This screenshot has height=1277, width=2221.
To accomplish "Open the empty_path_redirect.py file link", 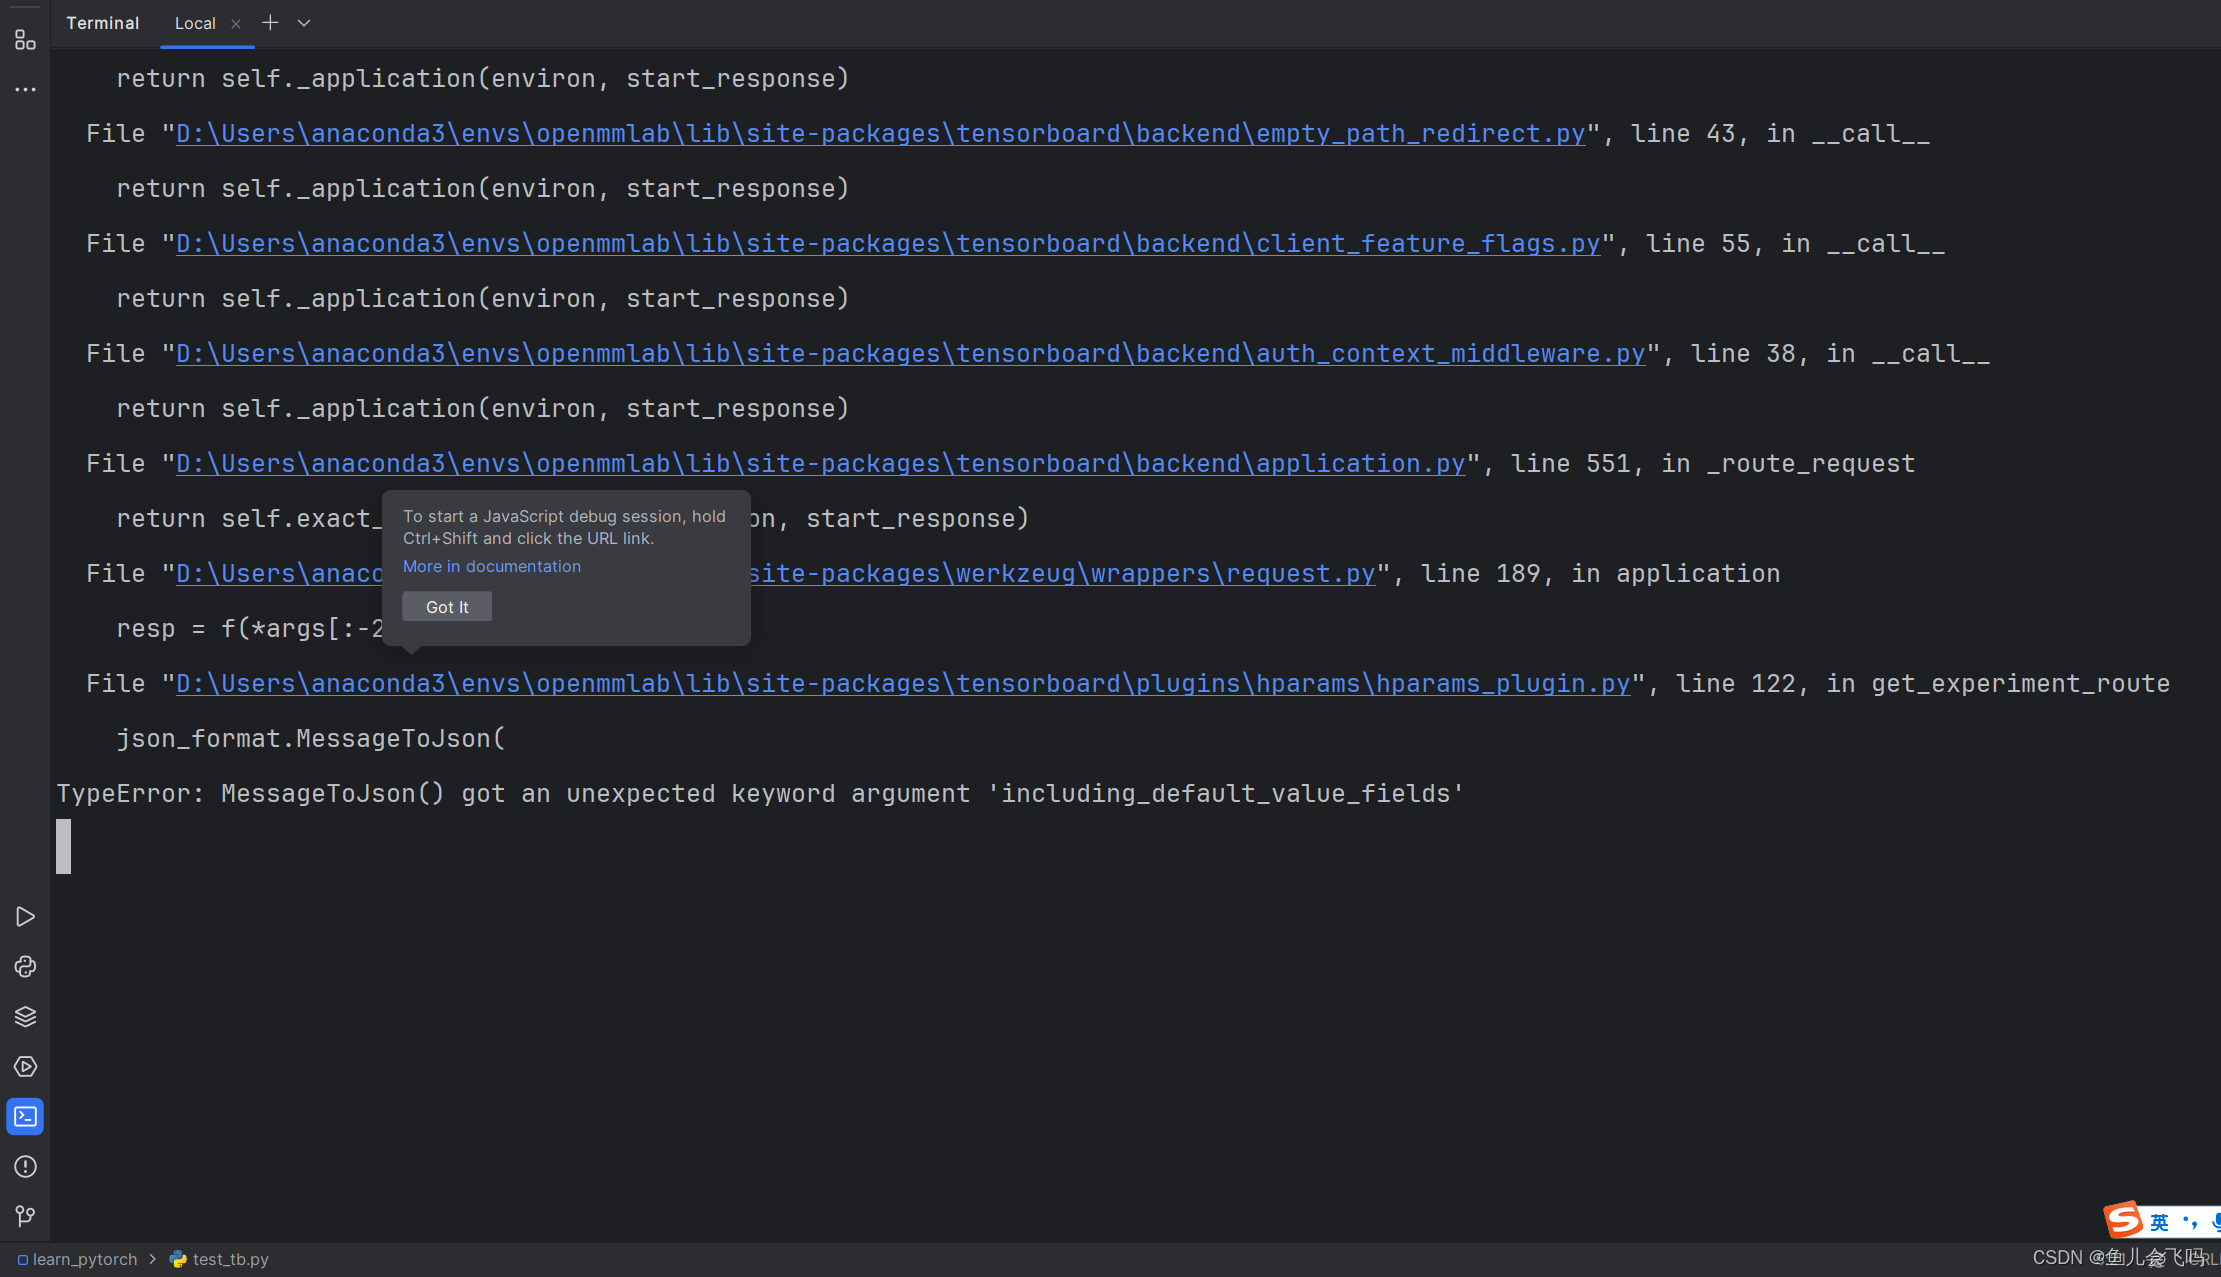I will pyautogui.click(x=880, y=134).
